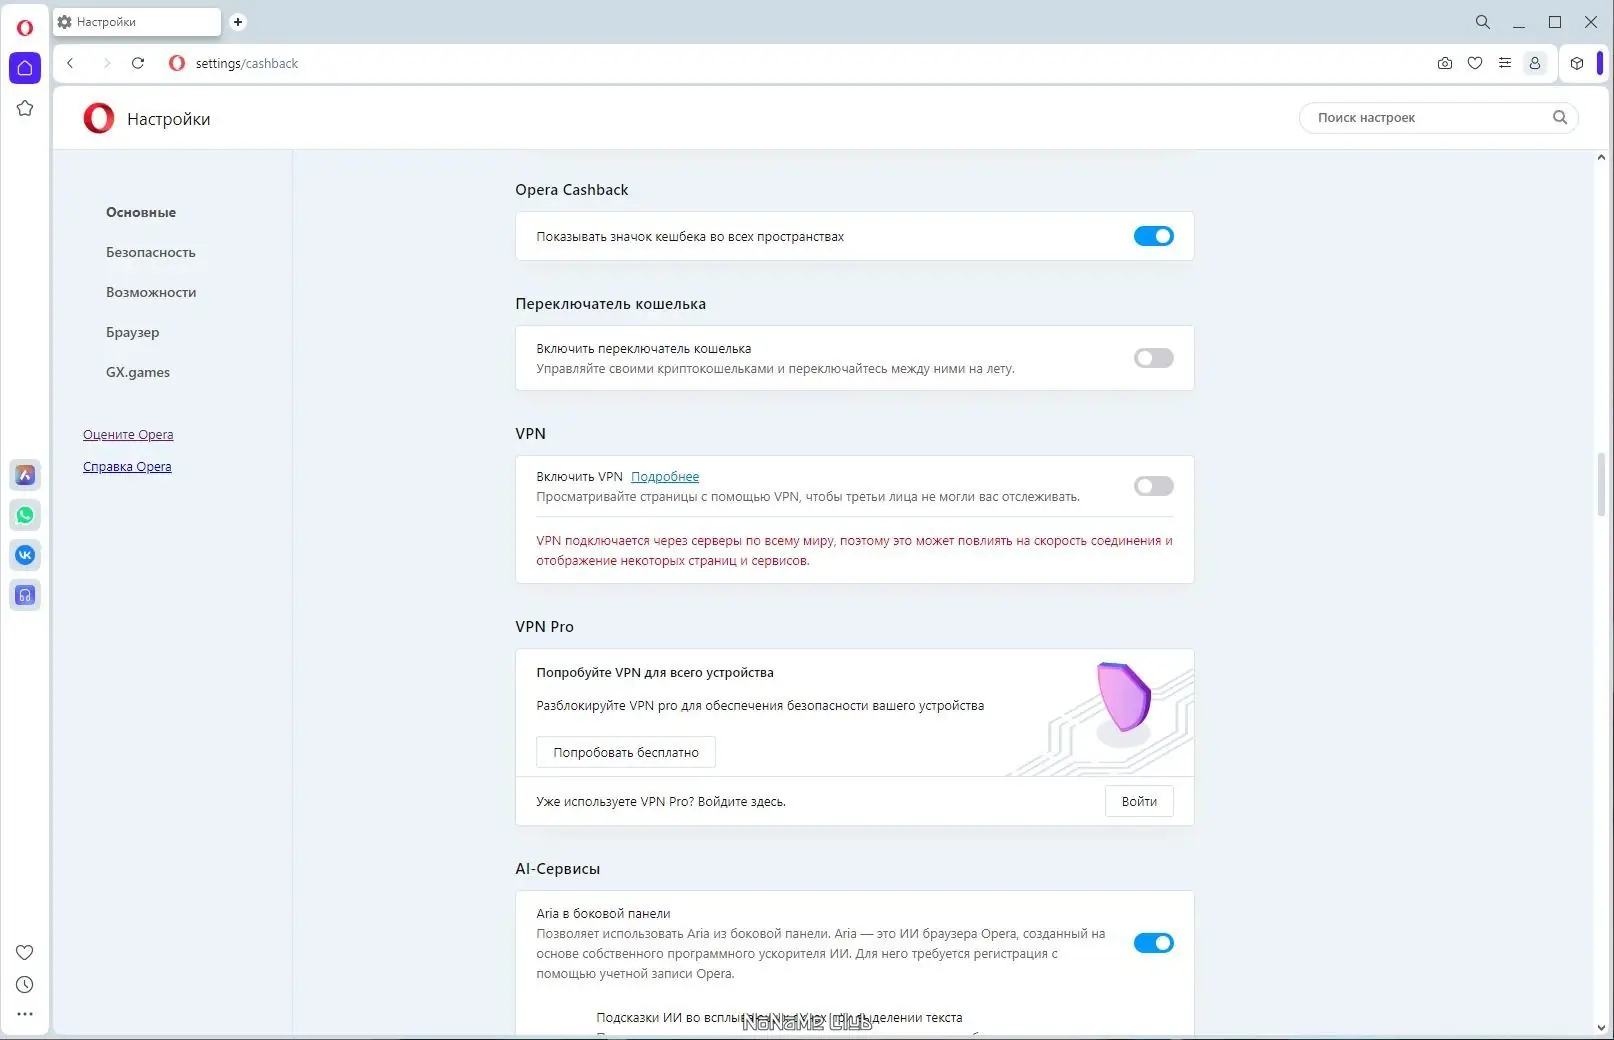The width and height of the screenshot is (1614, 1040).
Task: Click the Включить переключатель кошелька label
Action: pyautogui.click(x=644, y=349)
